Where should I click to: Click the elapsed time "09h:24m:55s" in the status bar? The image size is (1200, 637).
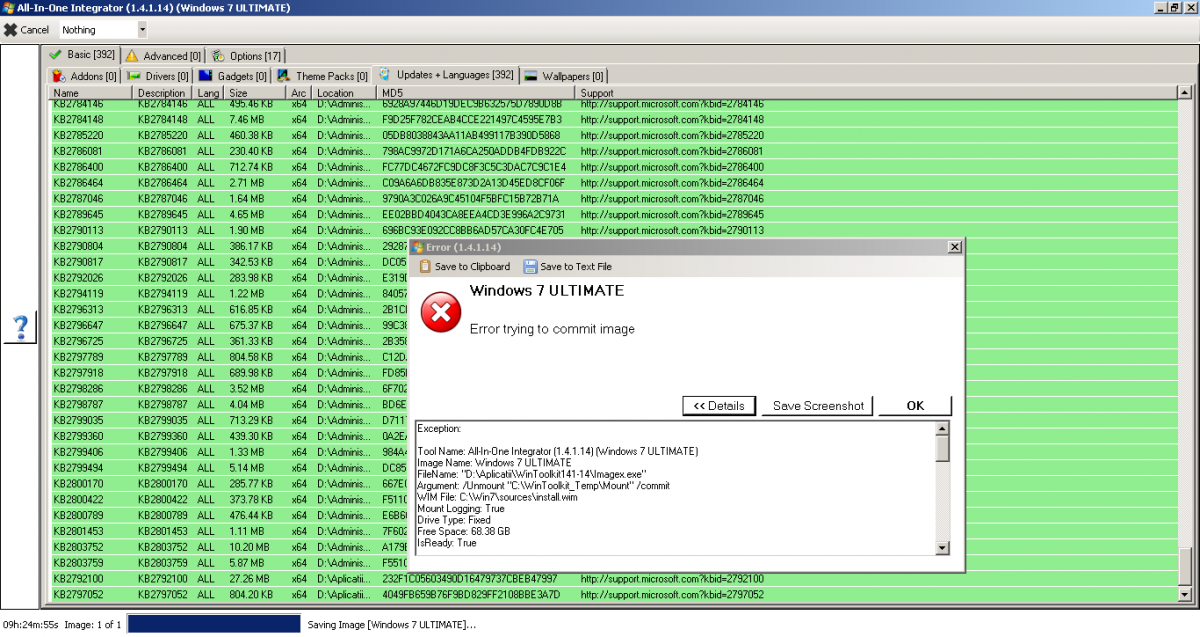(x=31, y=625)
